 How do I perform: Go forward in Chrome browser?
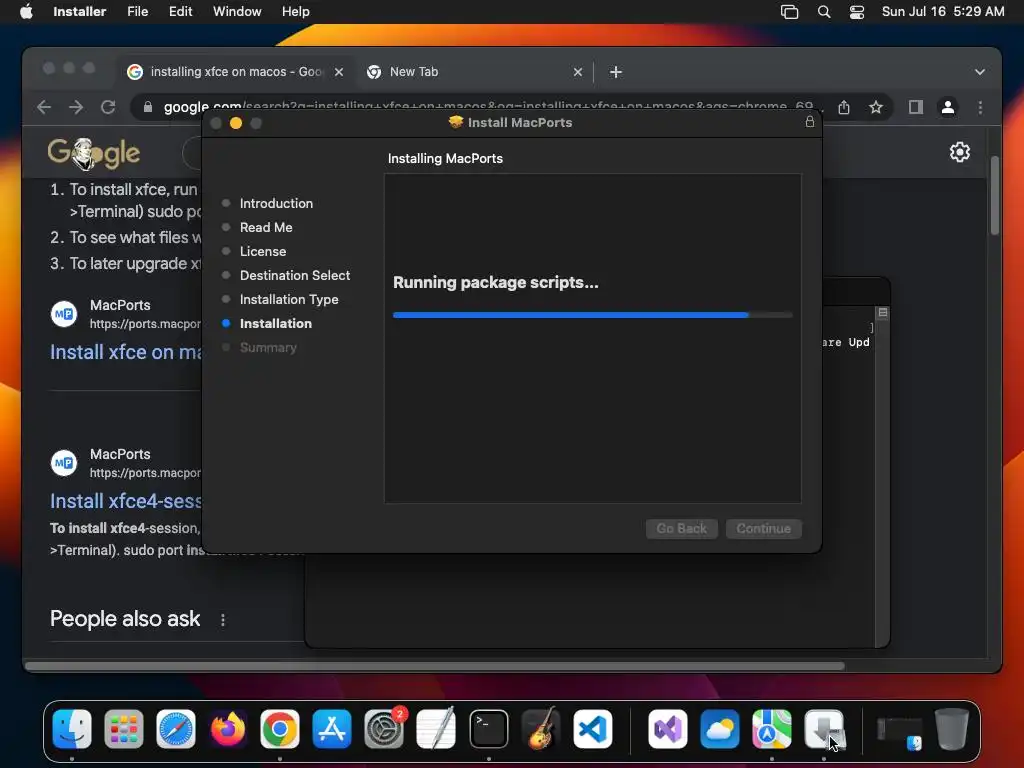(x=76, y=107)
